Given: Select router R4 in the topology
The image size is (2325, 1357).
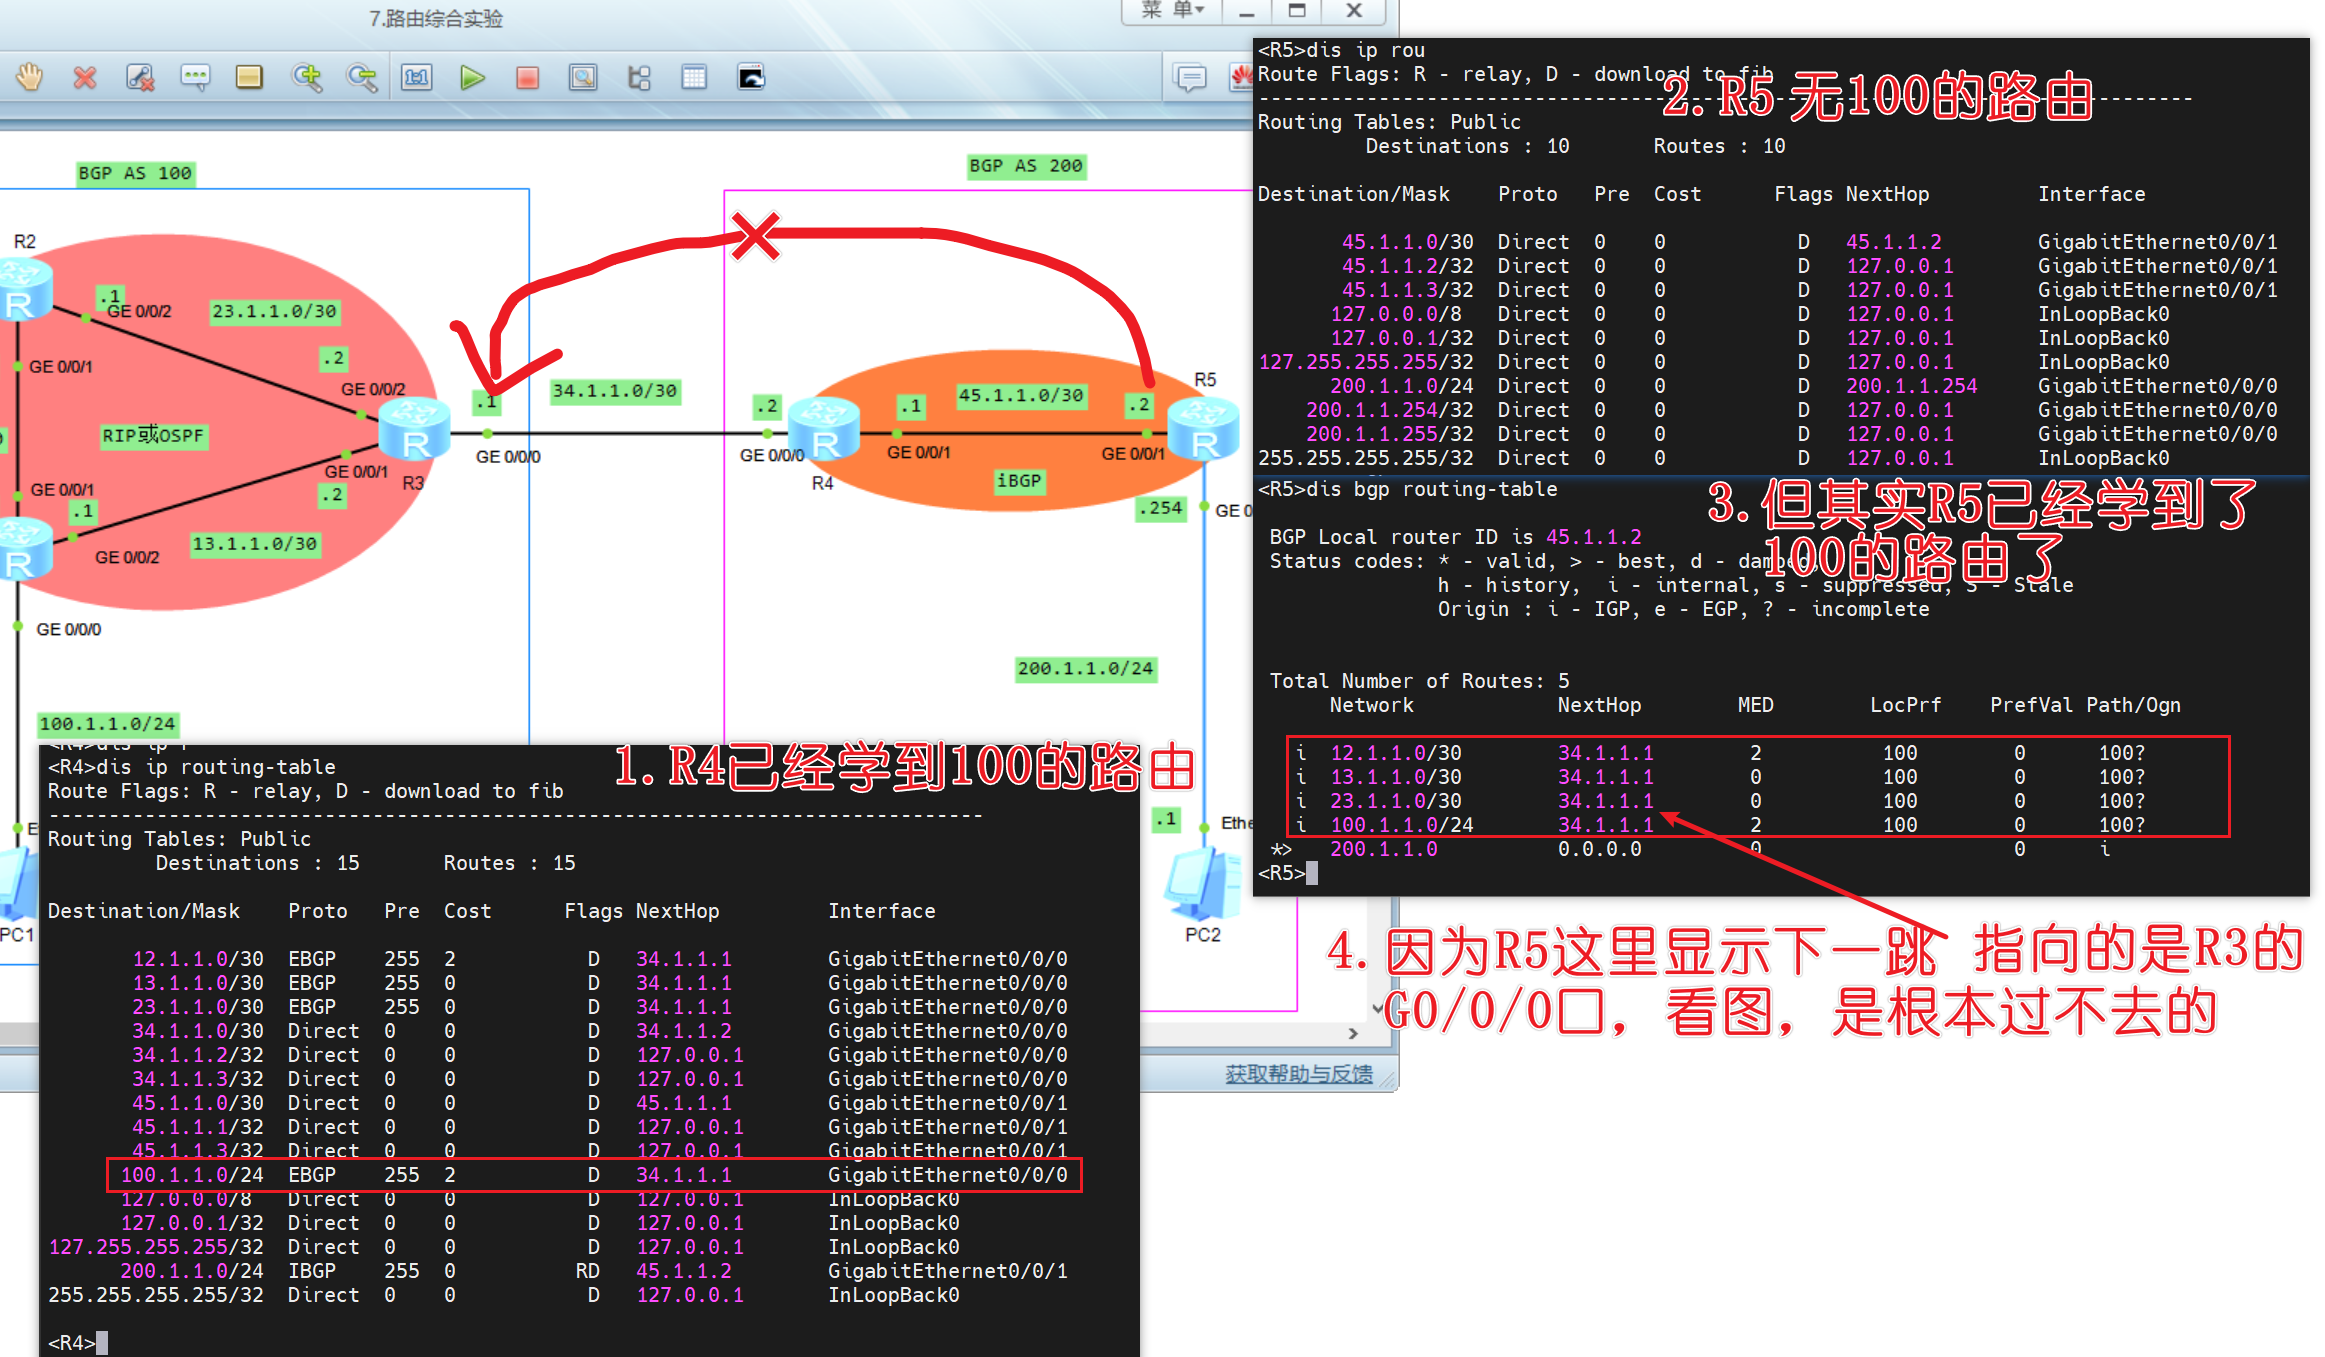Looking at the screenshot, I should (823, 432).
